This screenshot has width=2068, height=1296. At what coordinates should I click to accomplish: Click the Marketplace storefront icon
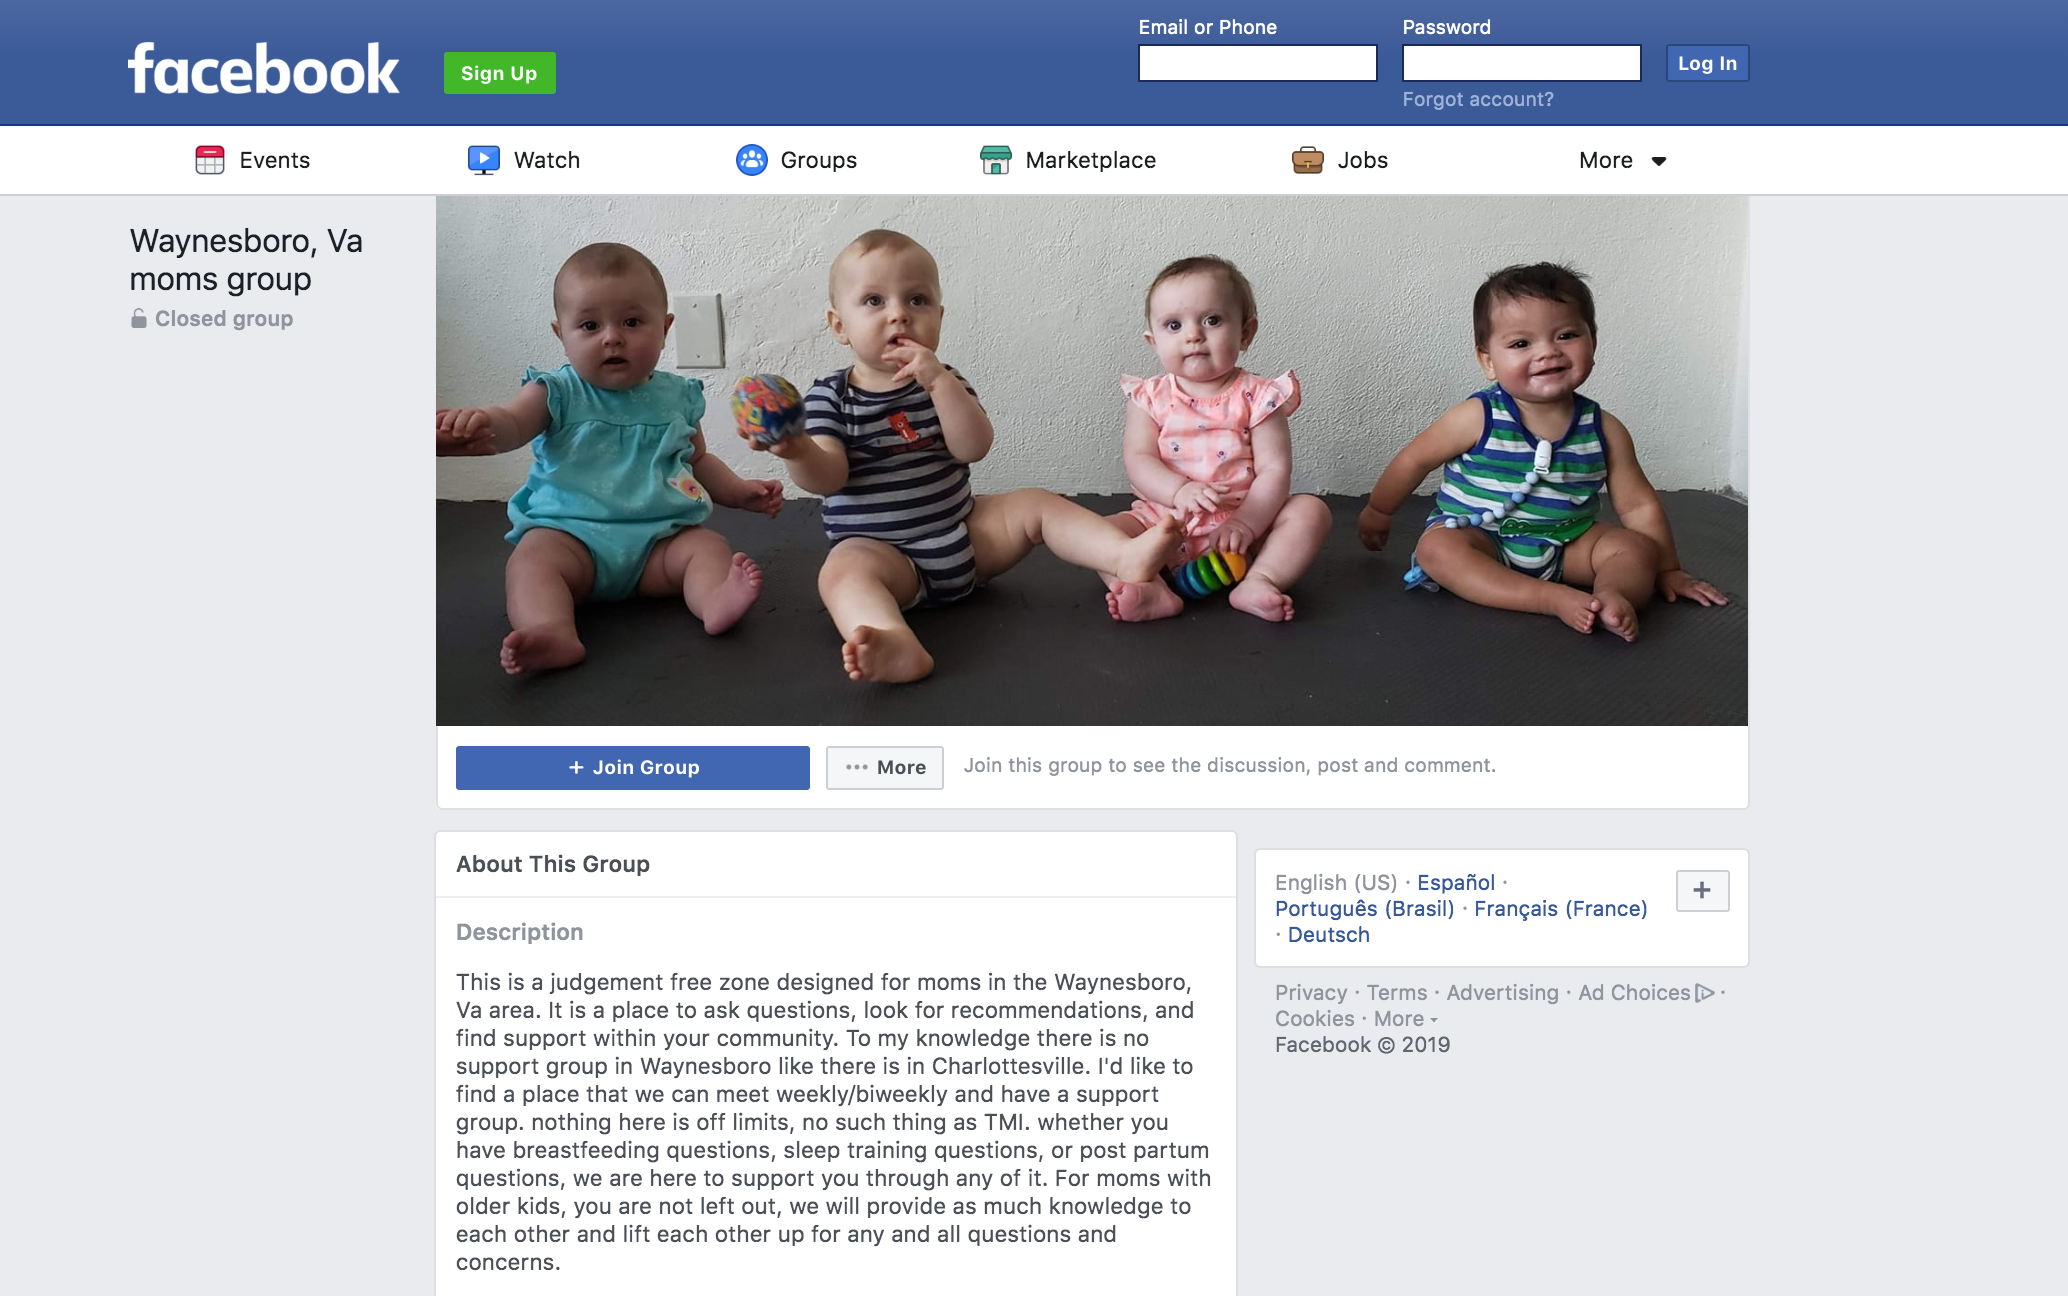(x=996, y=160)
